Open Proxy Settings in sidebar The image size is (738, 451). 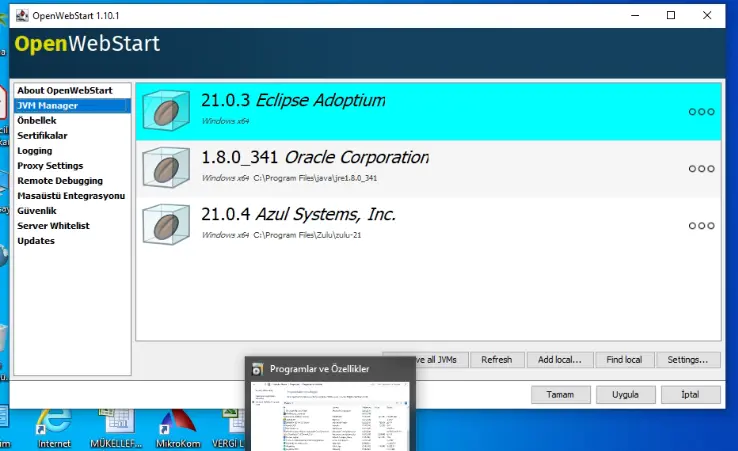tap(72, 166)
